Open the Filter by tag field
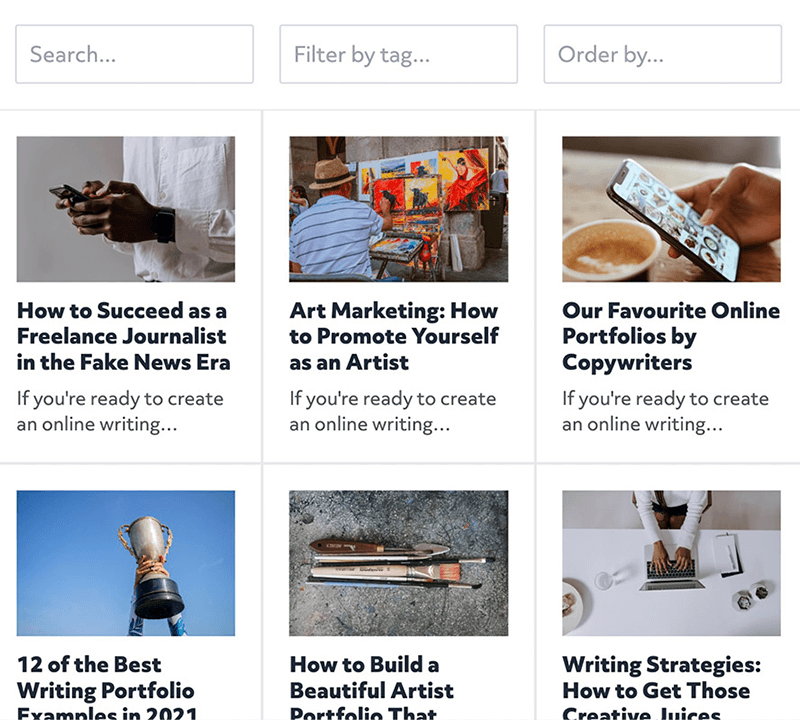The height and width of the screenshot is (720, 800). click(x=398, y=54)
